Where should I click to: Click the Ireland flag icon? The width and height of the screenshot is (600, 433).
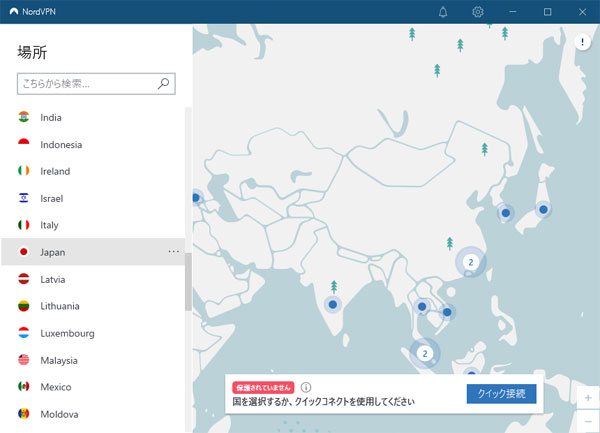(x=24, y=171)
